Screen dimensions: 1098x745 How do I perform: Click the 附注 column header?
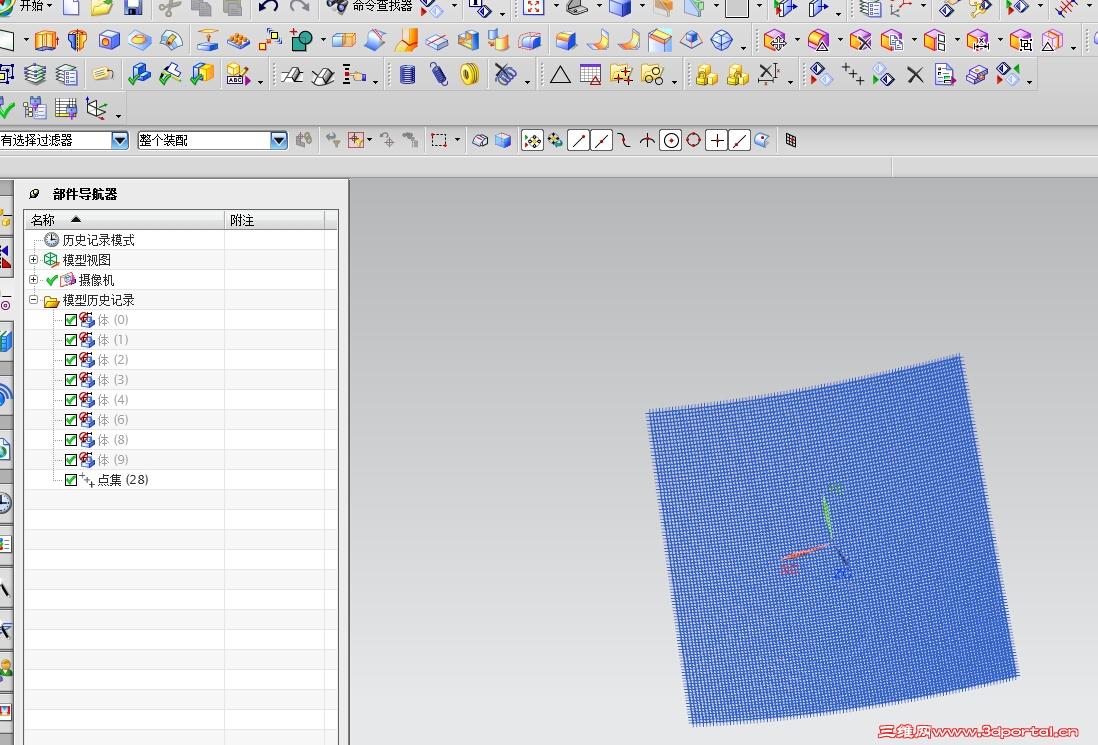[x=274, y=220]
